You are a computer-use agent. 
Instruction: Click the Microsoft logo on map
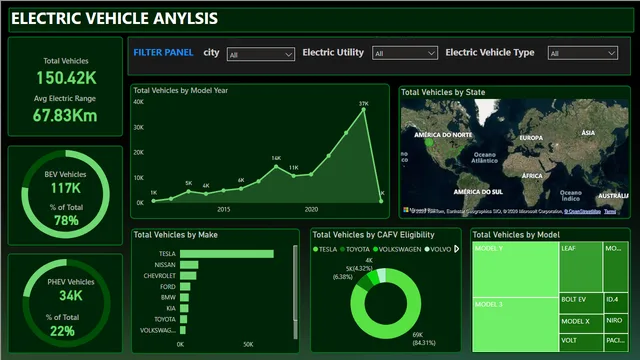pyautogui.click(x=406, y=210)
